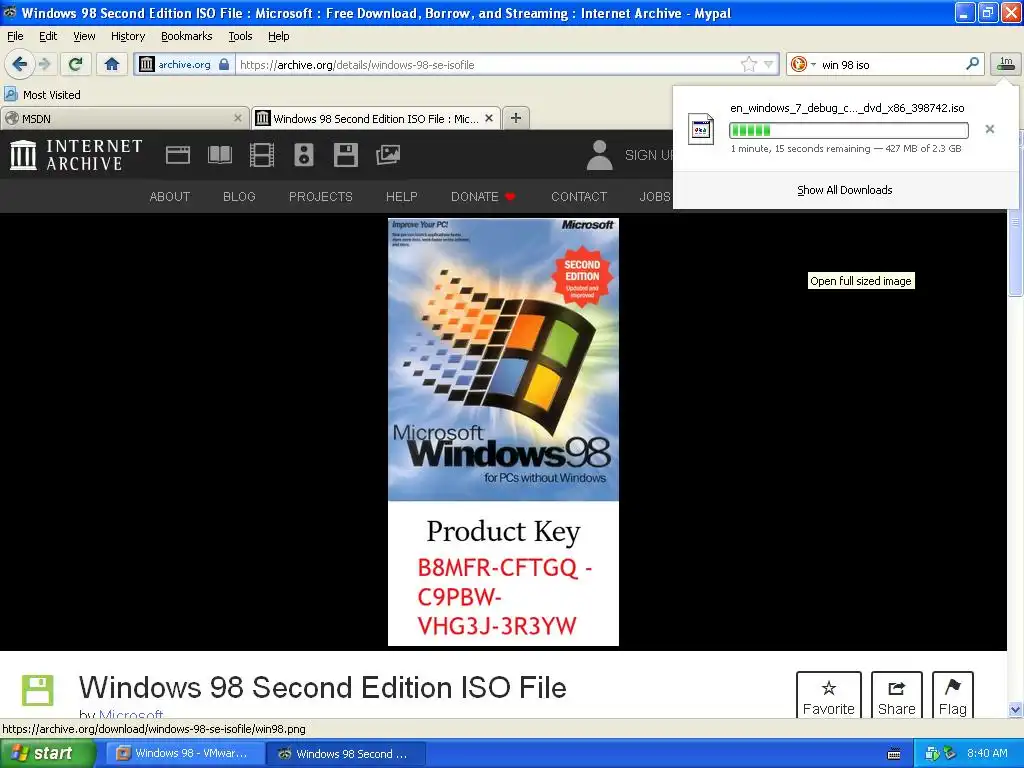
Task: Open the Microsoft author link
Action: (x=131, y=714)
